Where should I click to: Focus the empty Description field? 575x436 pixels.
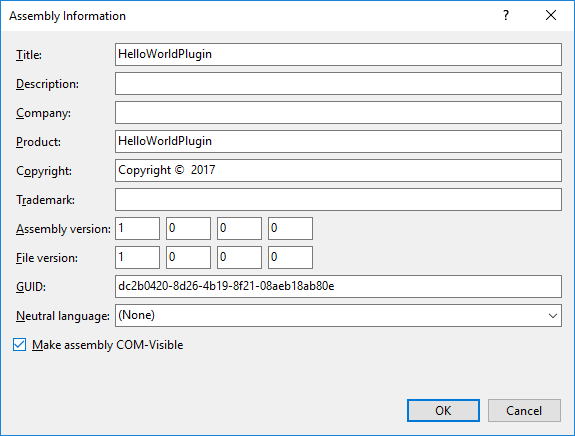pos(338,84)
